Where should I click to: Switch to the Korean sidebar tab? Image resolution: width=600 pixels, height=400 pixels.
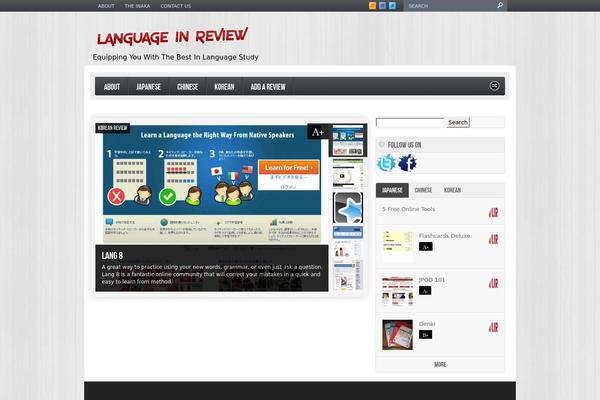[x=452, y=190]
